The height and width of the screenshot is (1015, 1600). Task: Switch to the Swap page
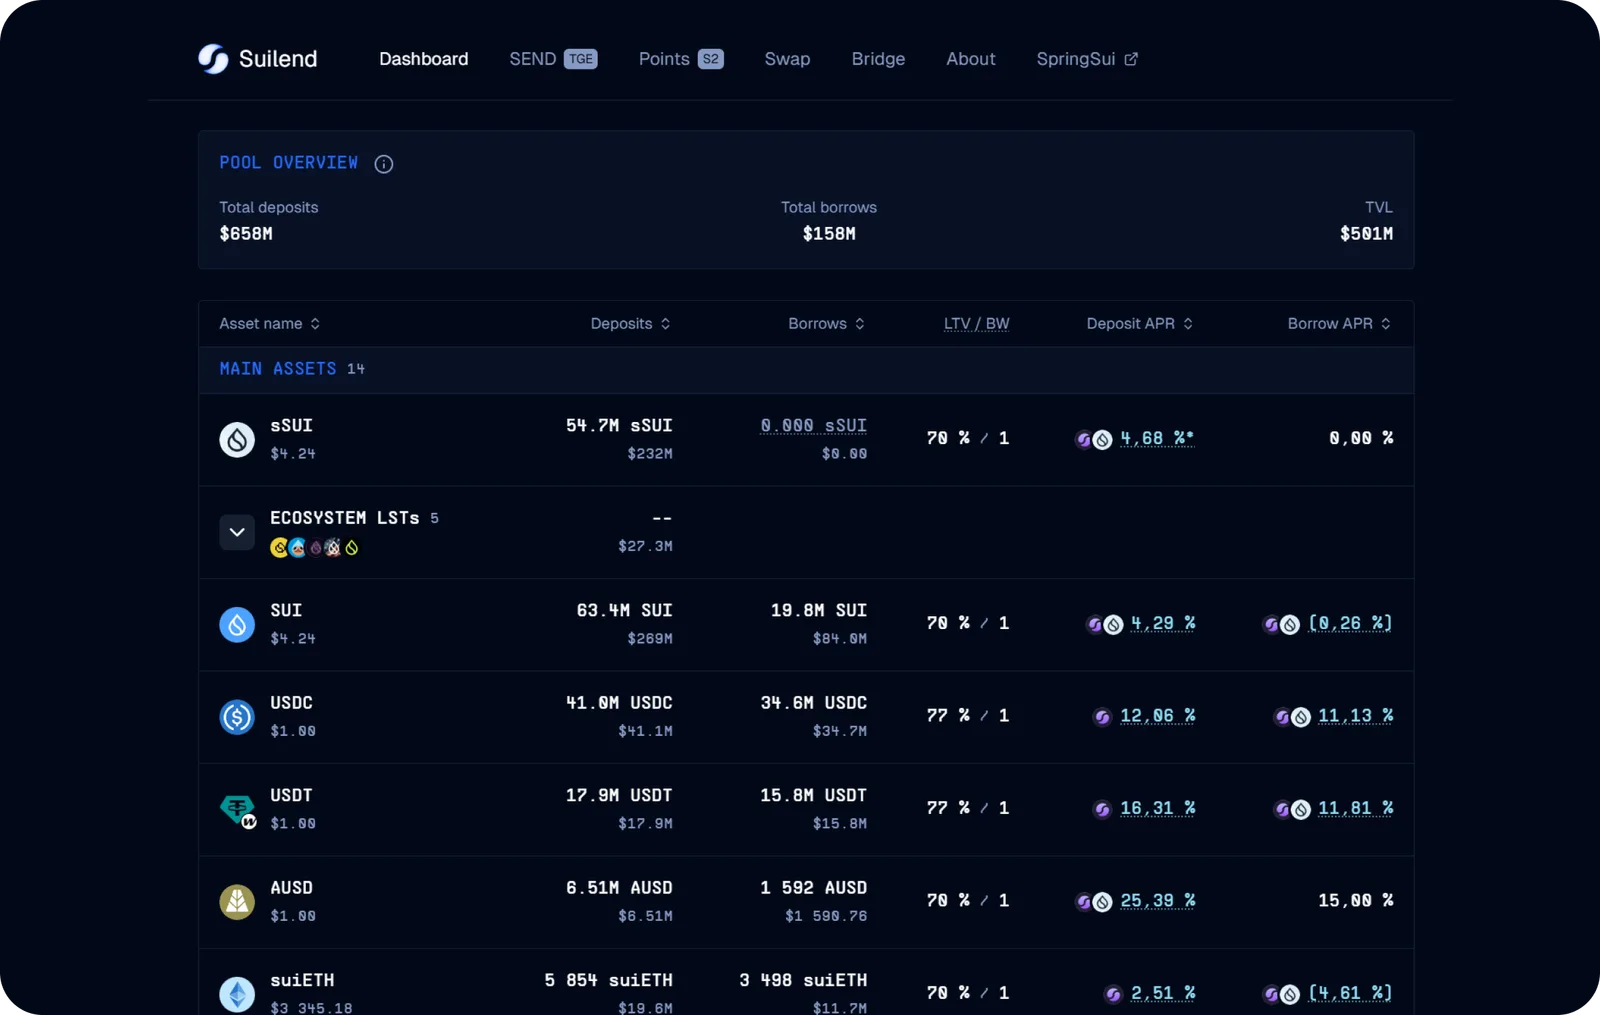[787, 59]
